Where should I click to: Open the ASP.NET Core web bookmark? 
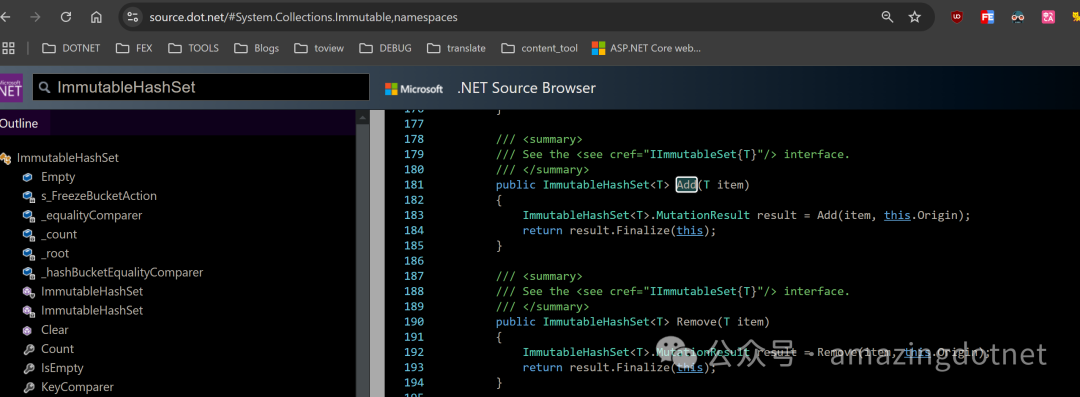click(646, 48)
